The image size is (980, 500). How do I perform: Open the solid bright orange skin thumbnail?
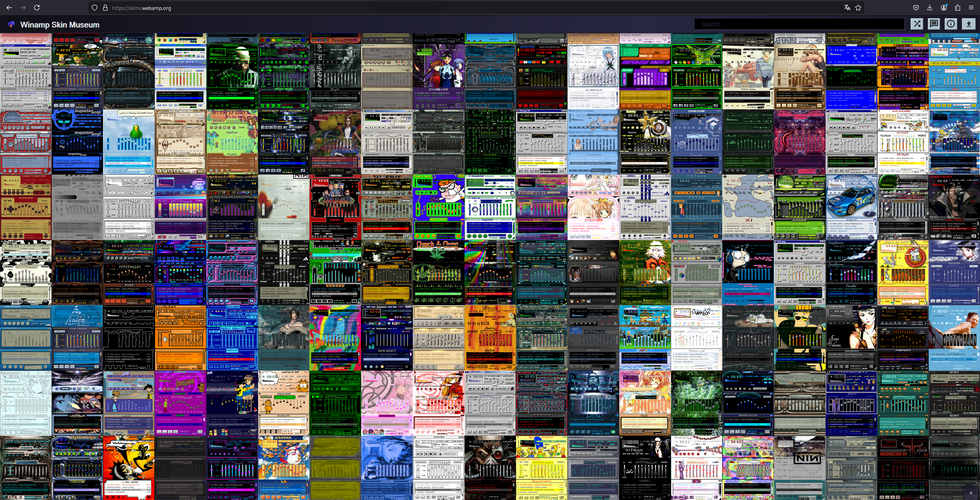tap(180, 338)
